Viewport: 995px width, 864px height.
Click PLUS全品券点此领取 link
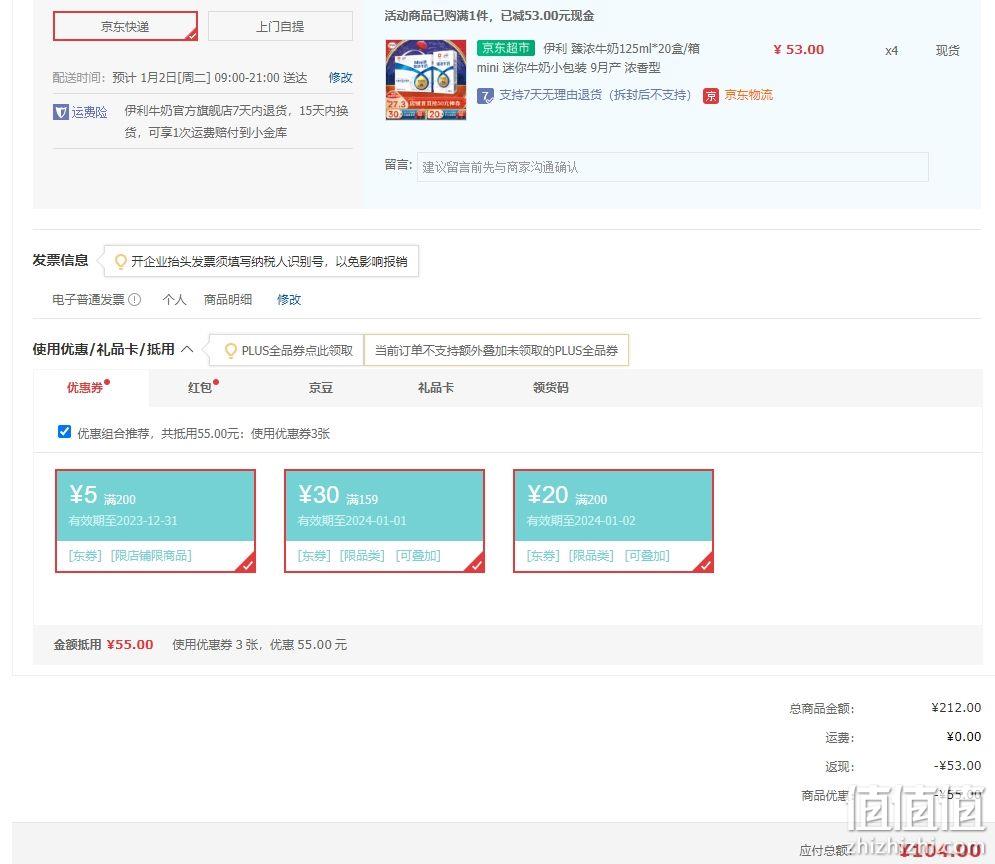[x=297, y=350]
